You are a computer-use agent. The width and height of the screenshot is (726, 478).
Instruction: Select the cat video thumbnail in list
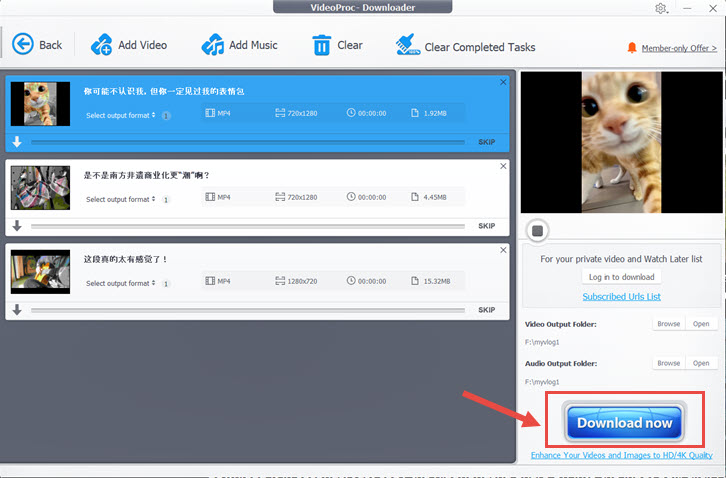[x=40, y=104]
